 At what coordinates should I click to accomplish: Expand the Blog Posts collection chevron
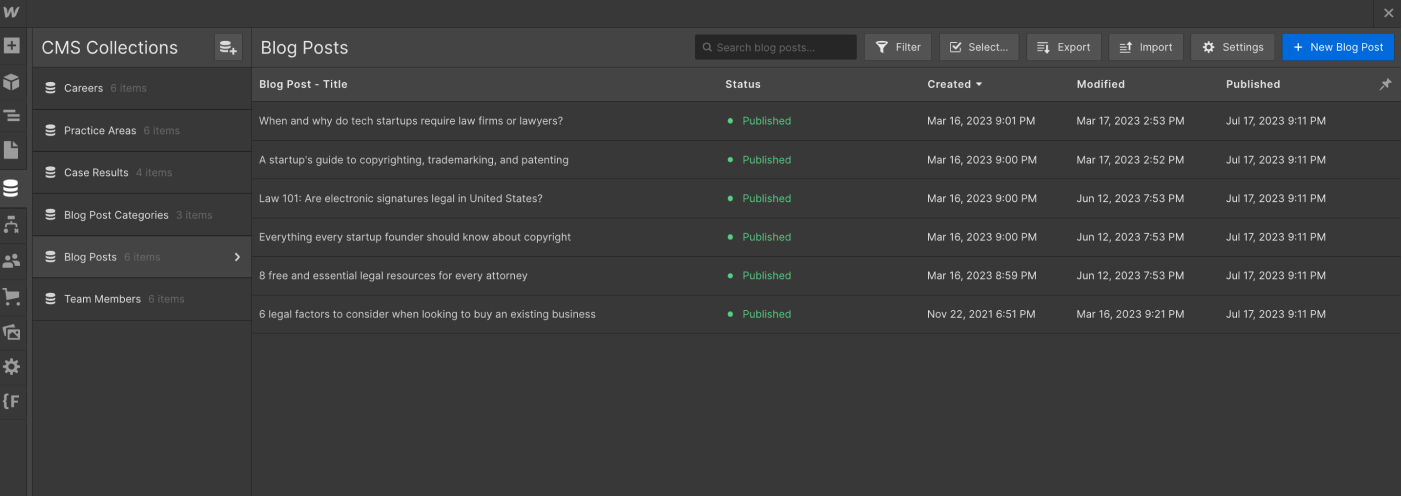(237, 257)
